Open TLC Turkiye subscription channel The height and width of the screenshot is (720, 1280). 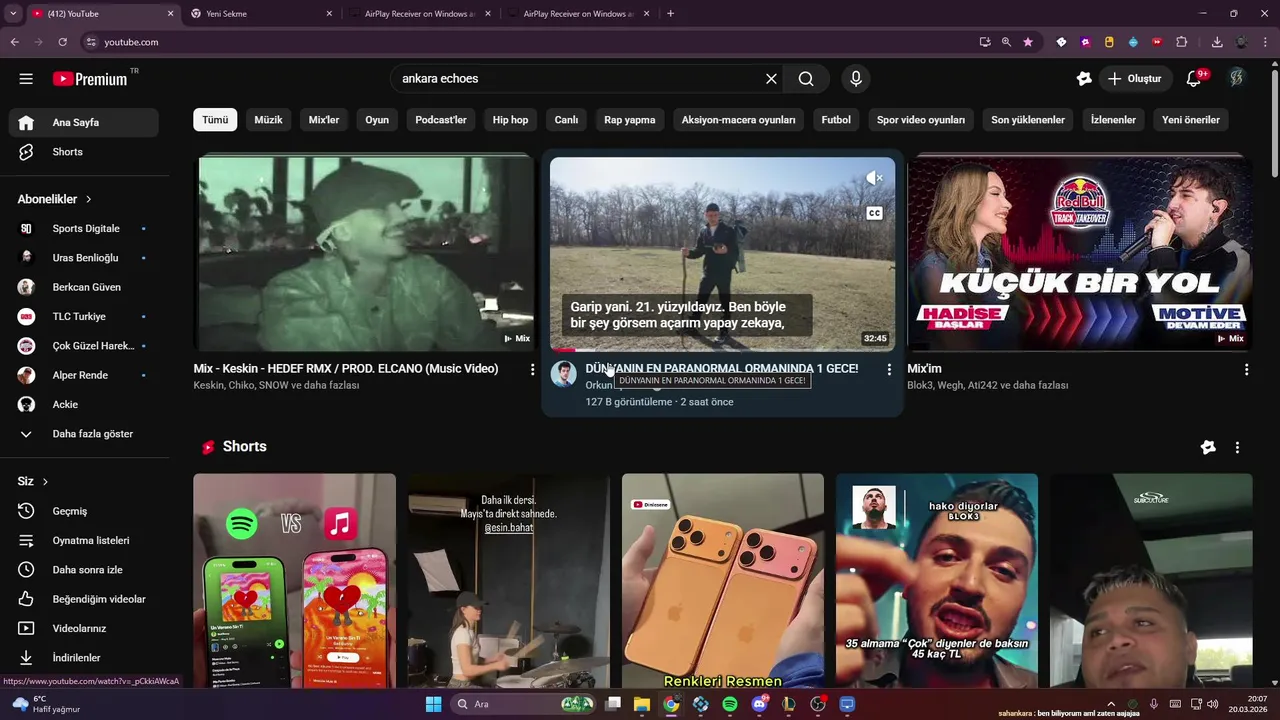pos(84,316)
